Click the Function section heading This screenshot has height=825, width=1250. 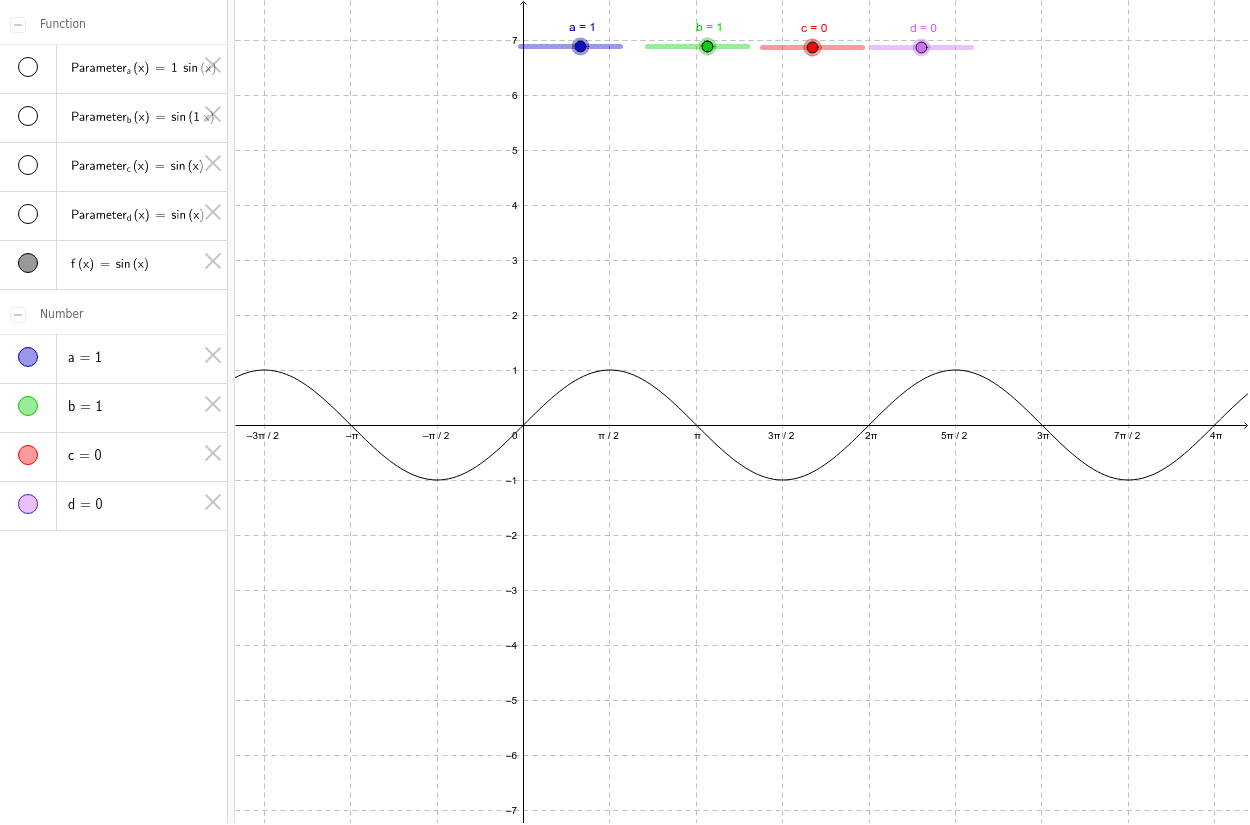(x=63, y=23)
